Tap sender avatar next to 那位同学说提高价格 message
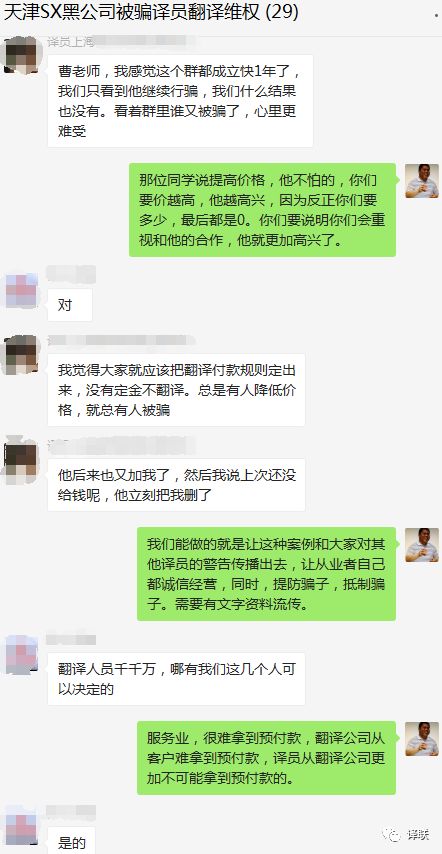Image resolution: width=442 pixels, height=854 pixels. (x=422, y=180)
